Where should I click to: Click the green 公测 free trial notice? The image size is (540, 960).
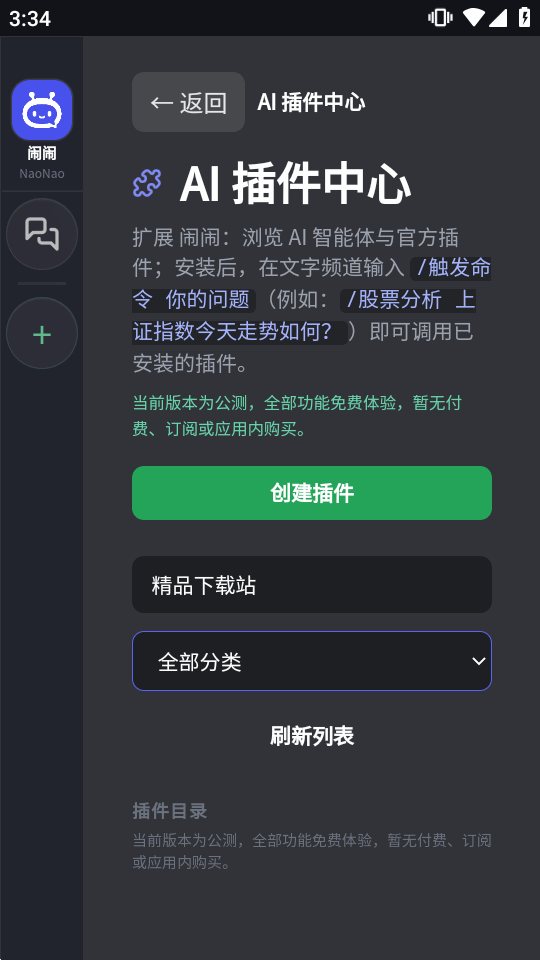(x=298, y=416)
